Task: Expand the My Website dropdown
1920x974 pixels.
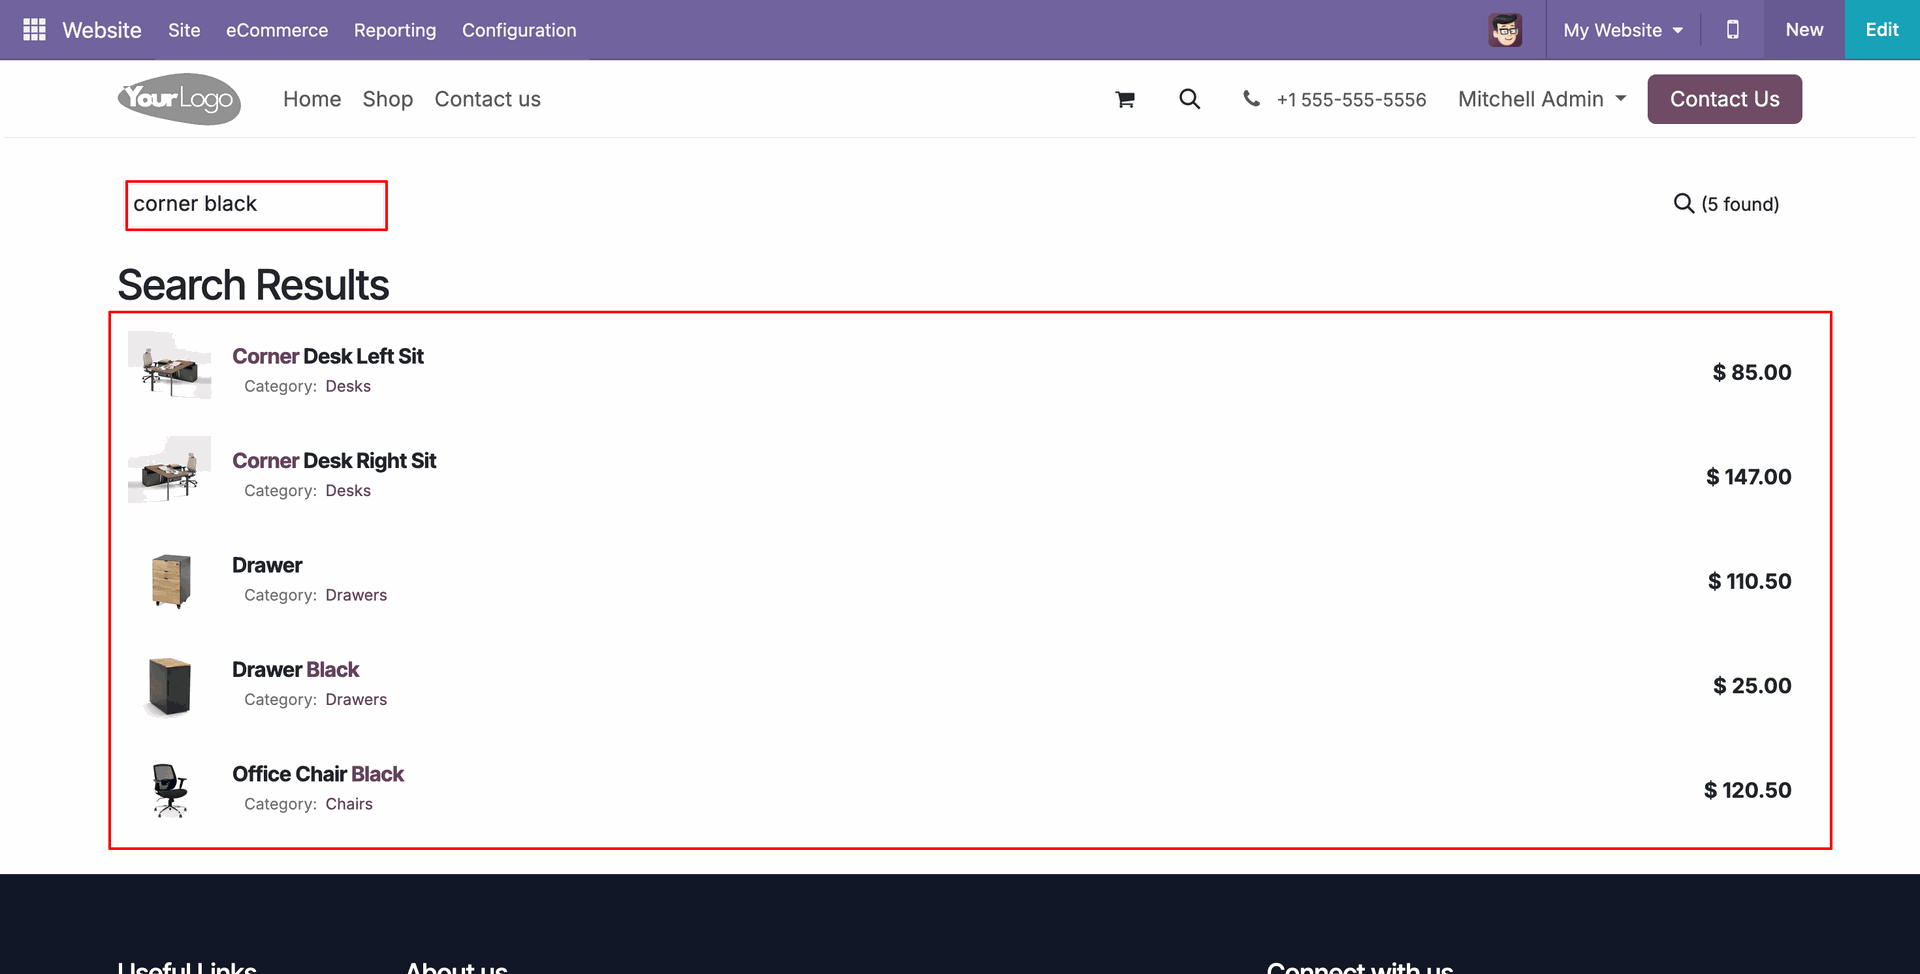Action: (x=1623, y=30)
